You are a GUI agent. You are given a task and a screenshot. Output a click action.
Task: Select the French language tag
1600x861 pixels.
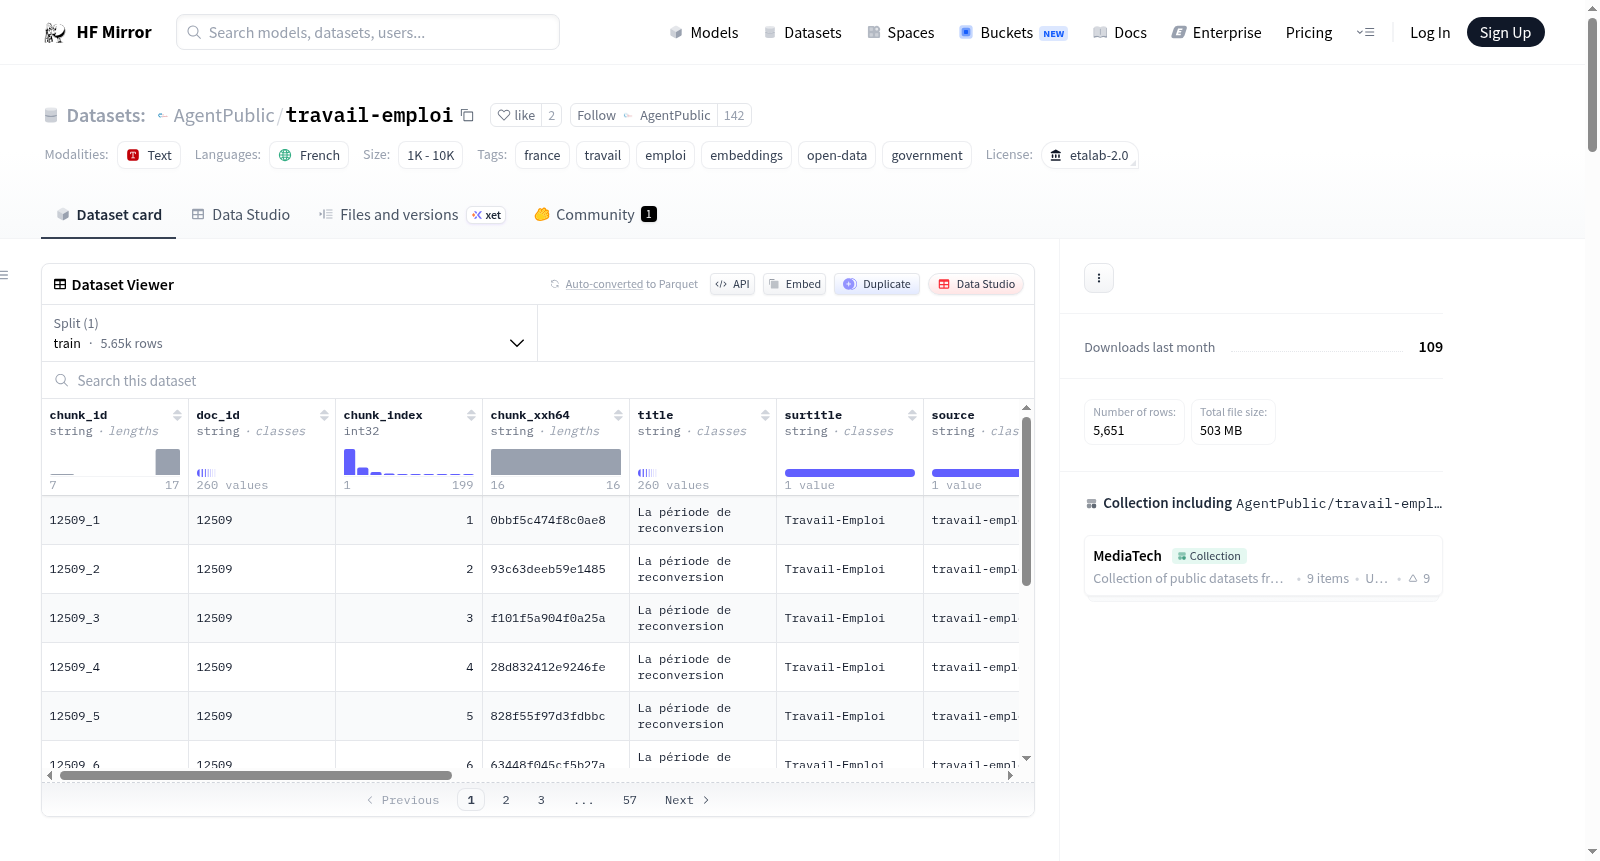coord(309,155)
